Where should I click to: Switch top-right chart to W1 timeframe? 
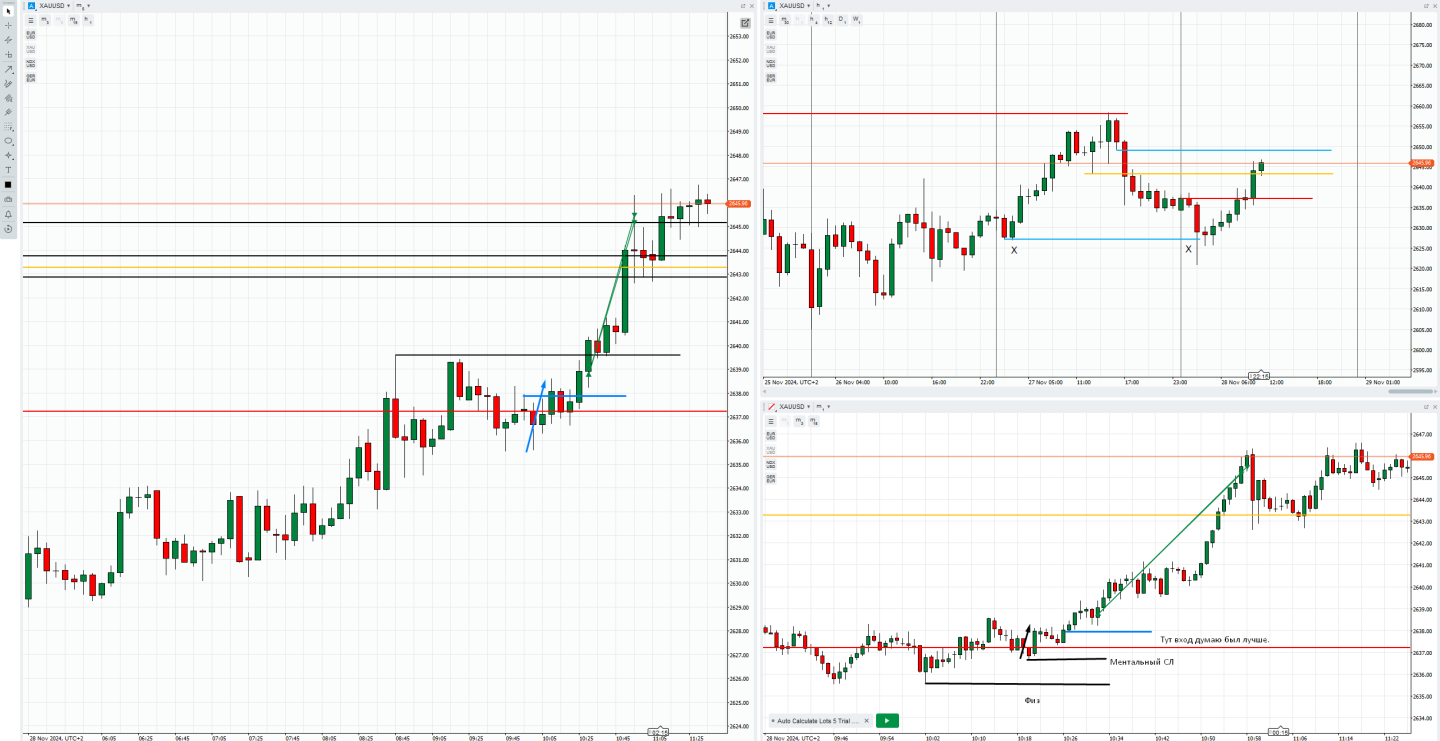856,20
